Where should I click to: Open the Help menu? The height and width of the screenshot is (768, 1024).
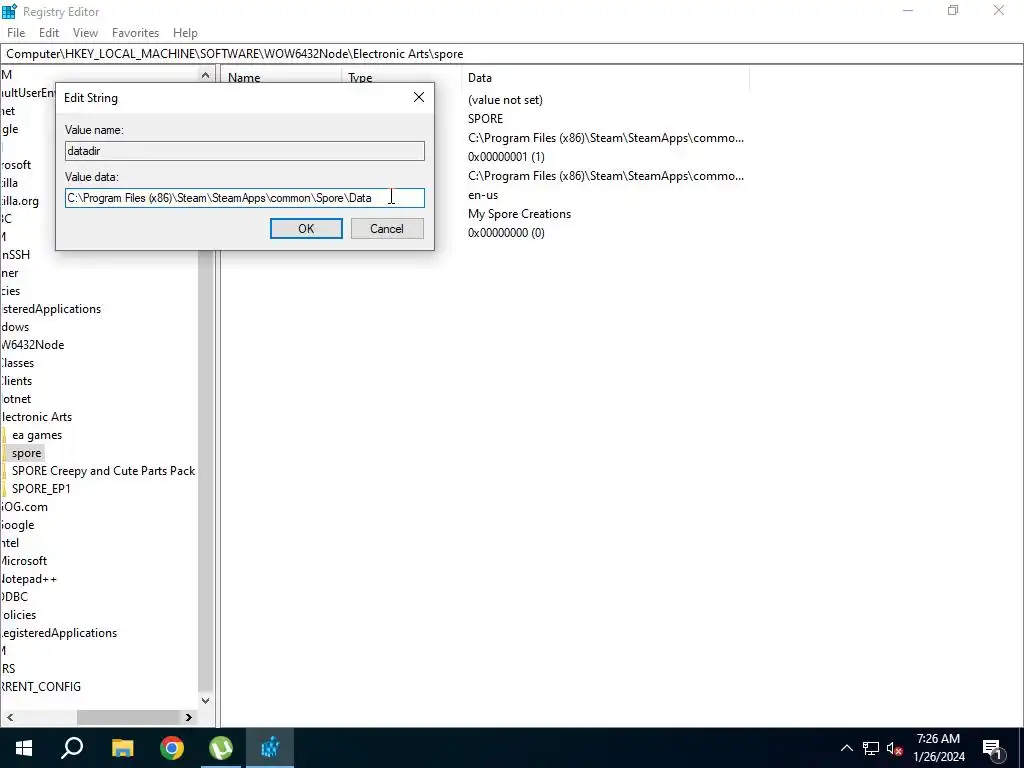tap(185, 33)
